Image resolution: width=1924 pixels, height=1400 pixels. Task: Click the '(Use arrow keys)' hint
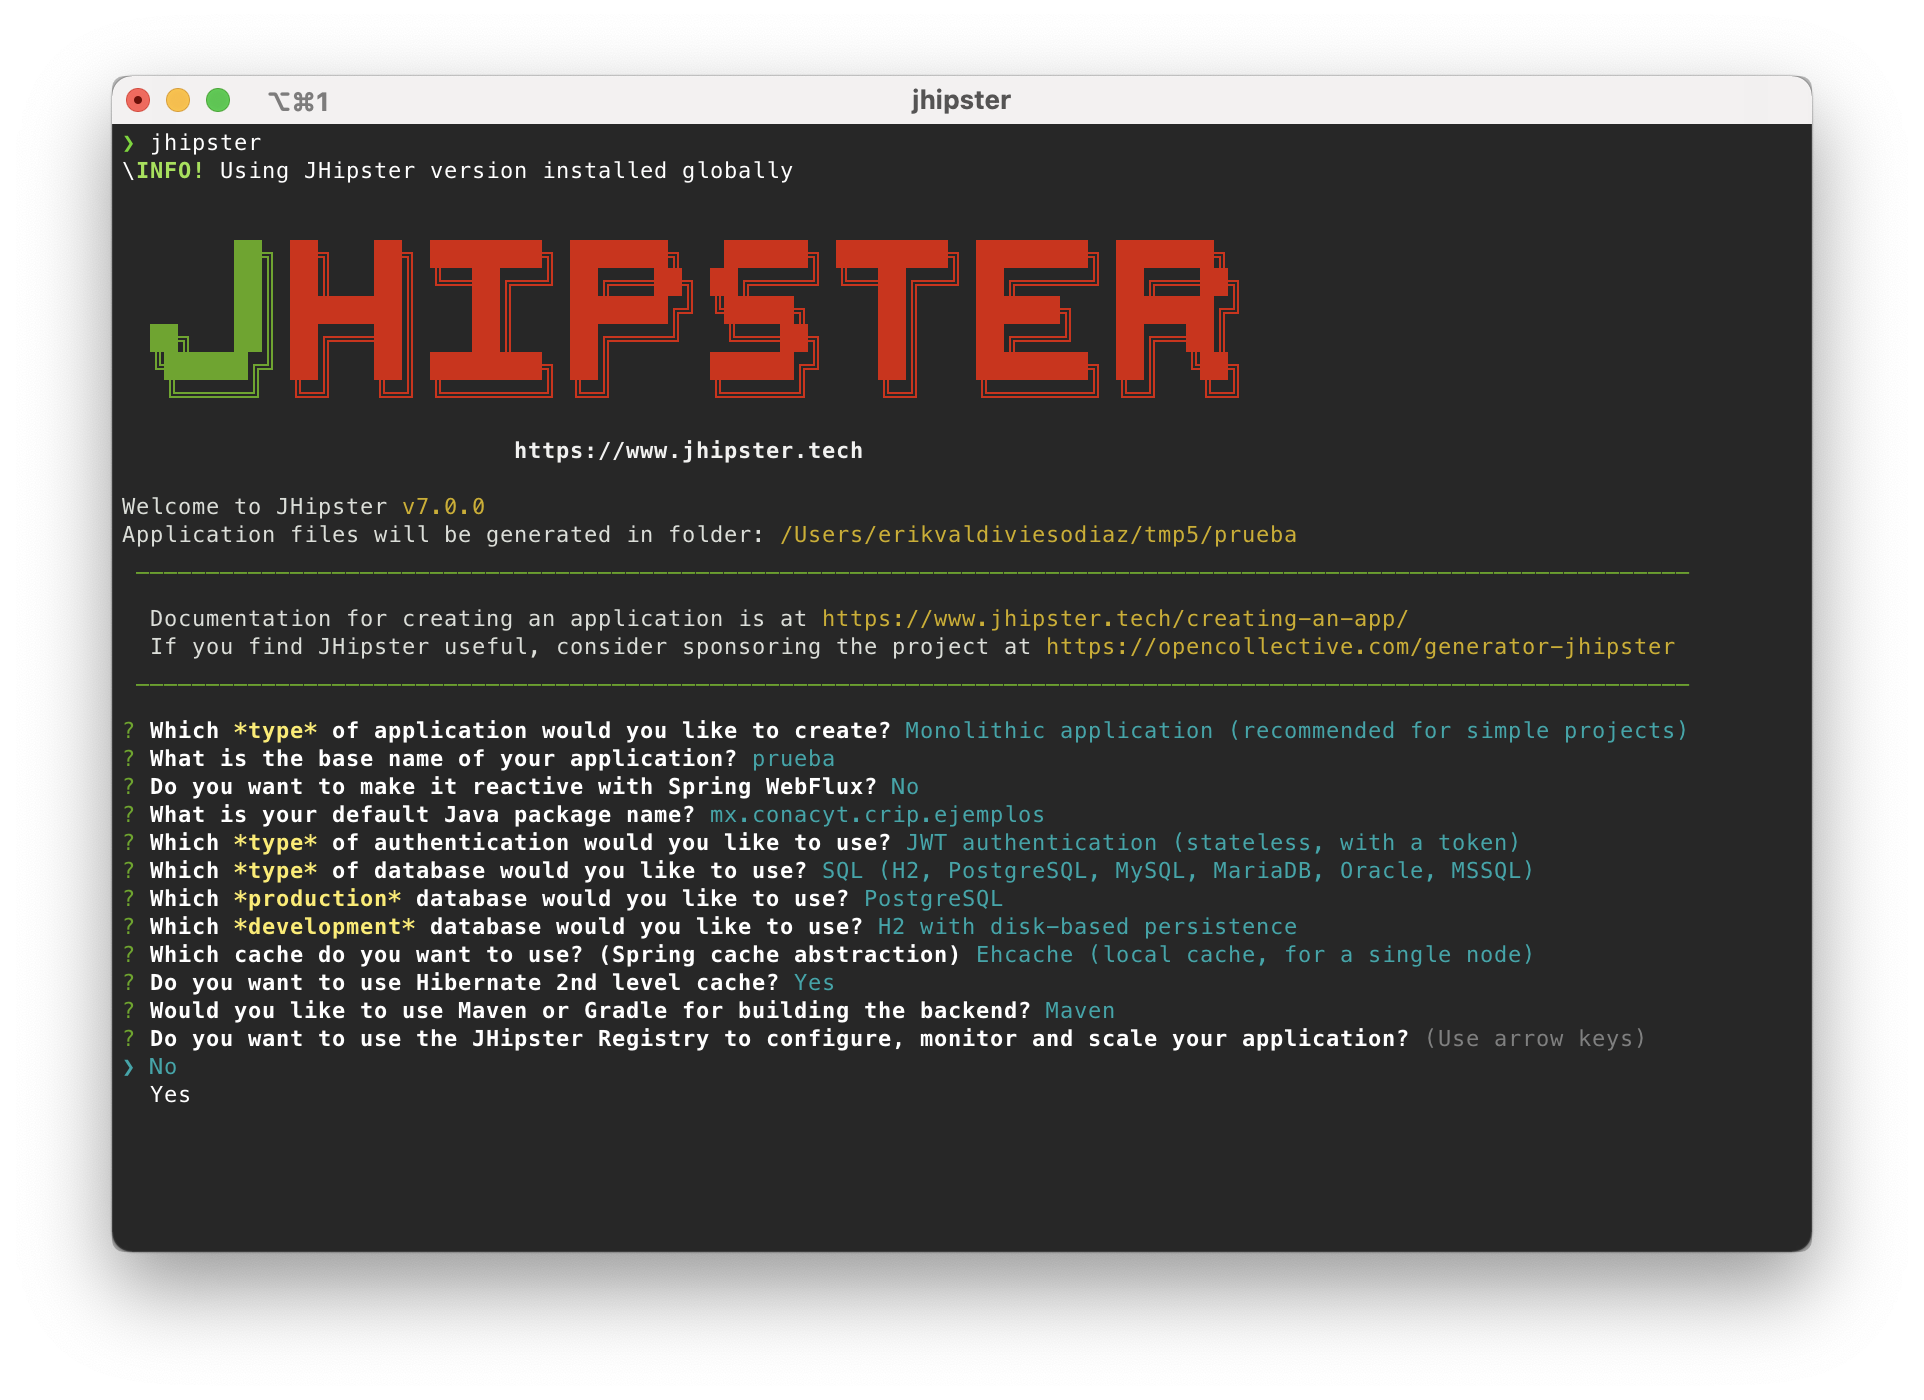pyautogui.click(x=1535, y=1039)
